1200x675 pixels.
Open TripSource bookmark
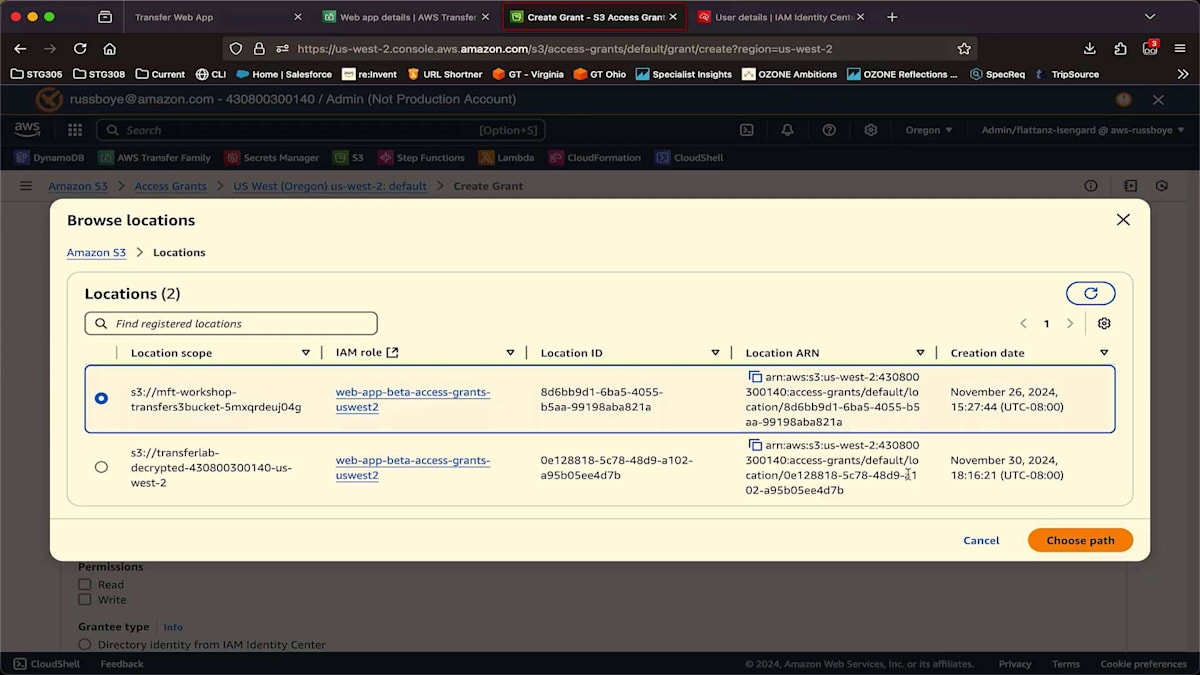[x=1066, y=74]
